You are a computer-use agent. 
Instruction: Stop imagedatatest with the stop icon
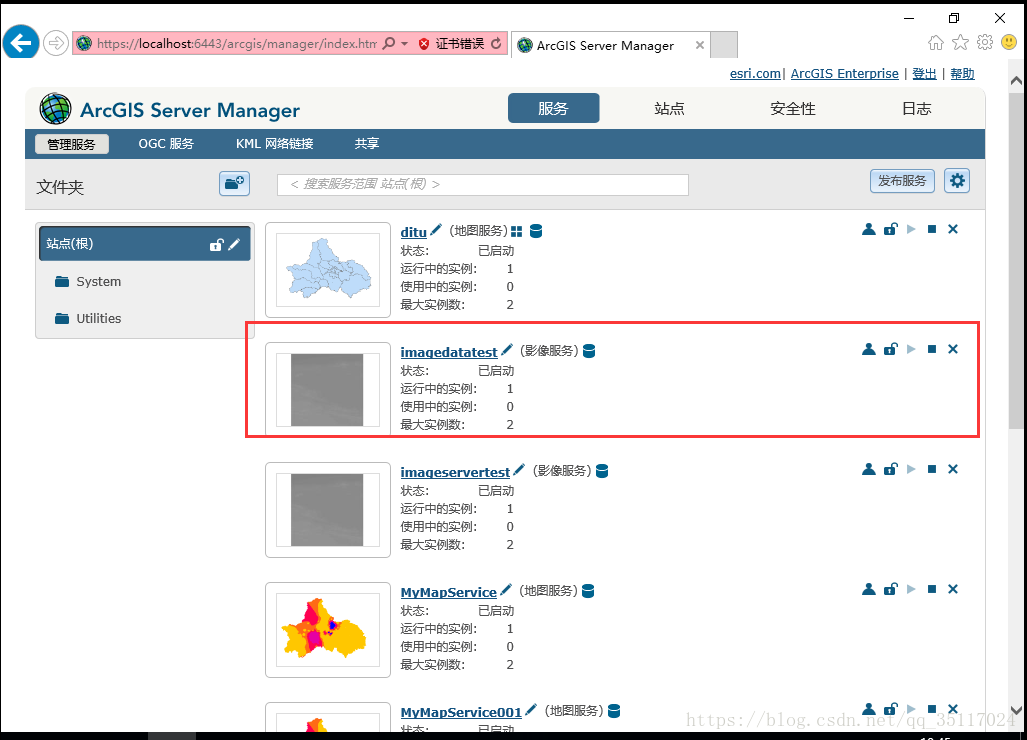pyautogui.click(x=932, y=349)
